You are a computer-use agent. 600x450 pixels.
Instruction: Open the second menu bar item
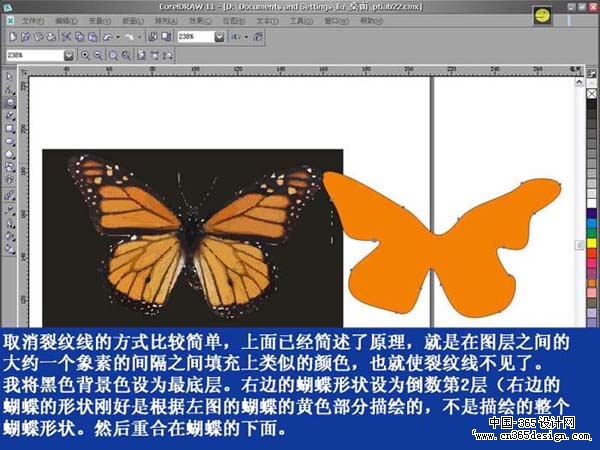coord(66,21)
